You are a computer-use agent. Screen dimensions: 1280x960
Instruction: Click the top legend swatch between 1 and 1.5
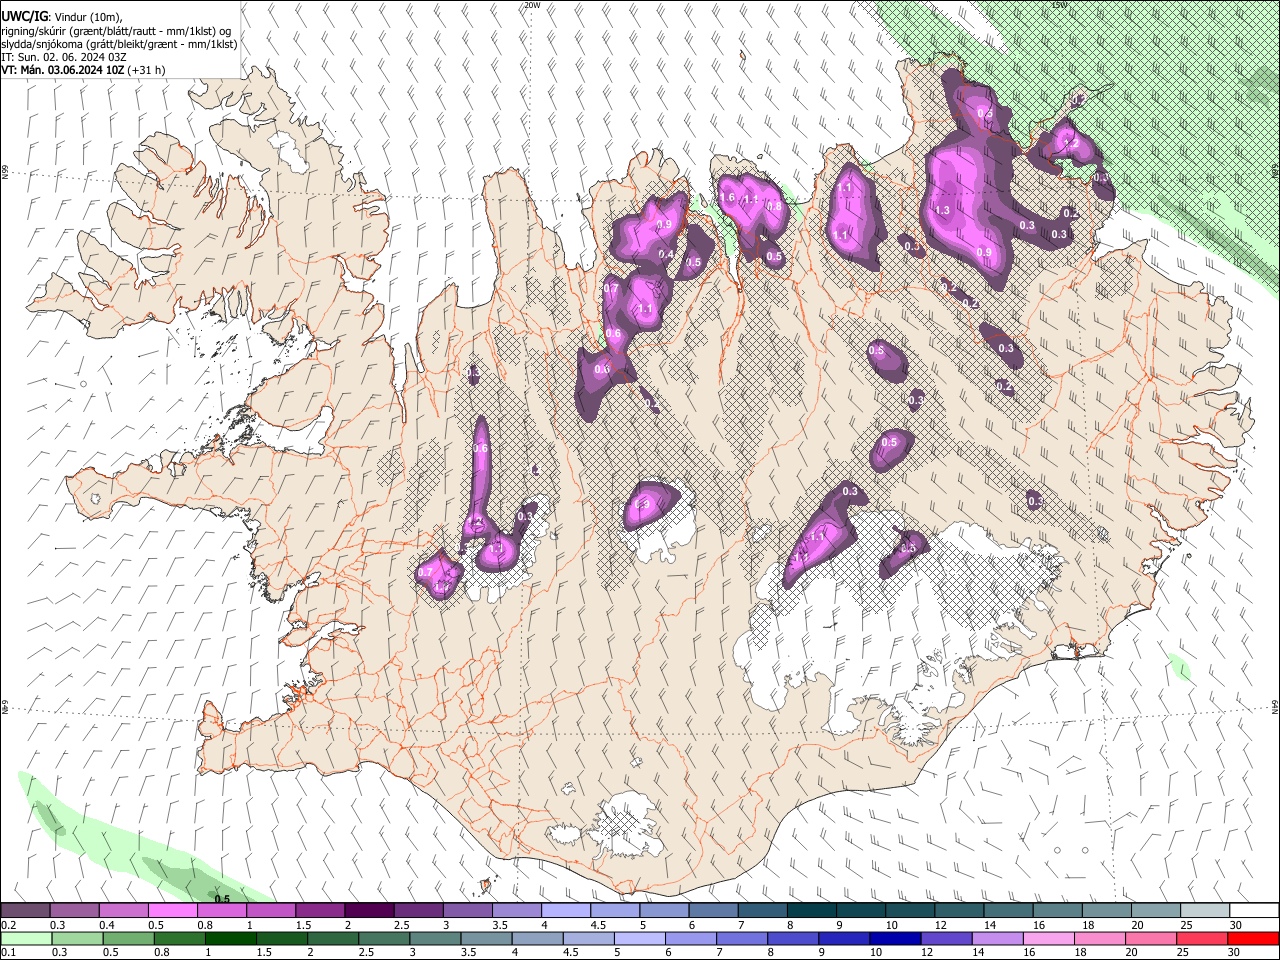click(x=271, y=911)
